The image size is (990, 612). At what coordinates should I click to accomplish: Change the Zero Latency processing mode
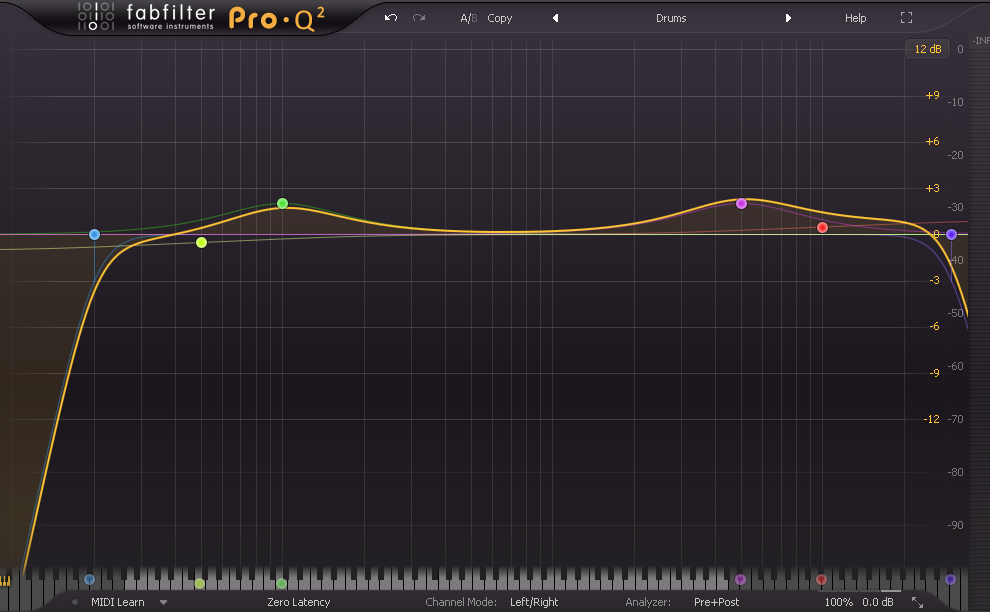[x=299, y=602]
